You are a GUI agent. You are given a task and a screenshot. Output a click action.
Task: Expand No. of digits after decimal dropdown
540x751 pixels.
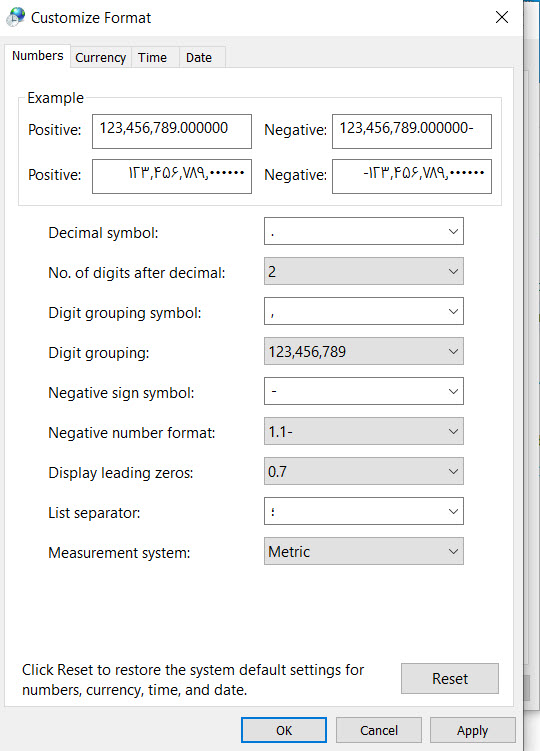coord(364,271)
